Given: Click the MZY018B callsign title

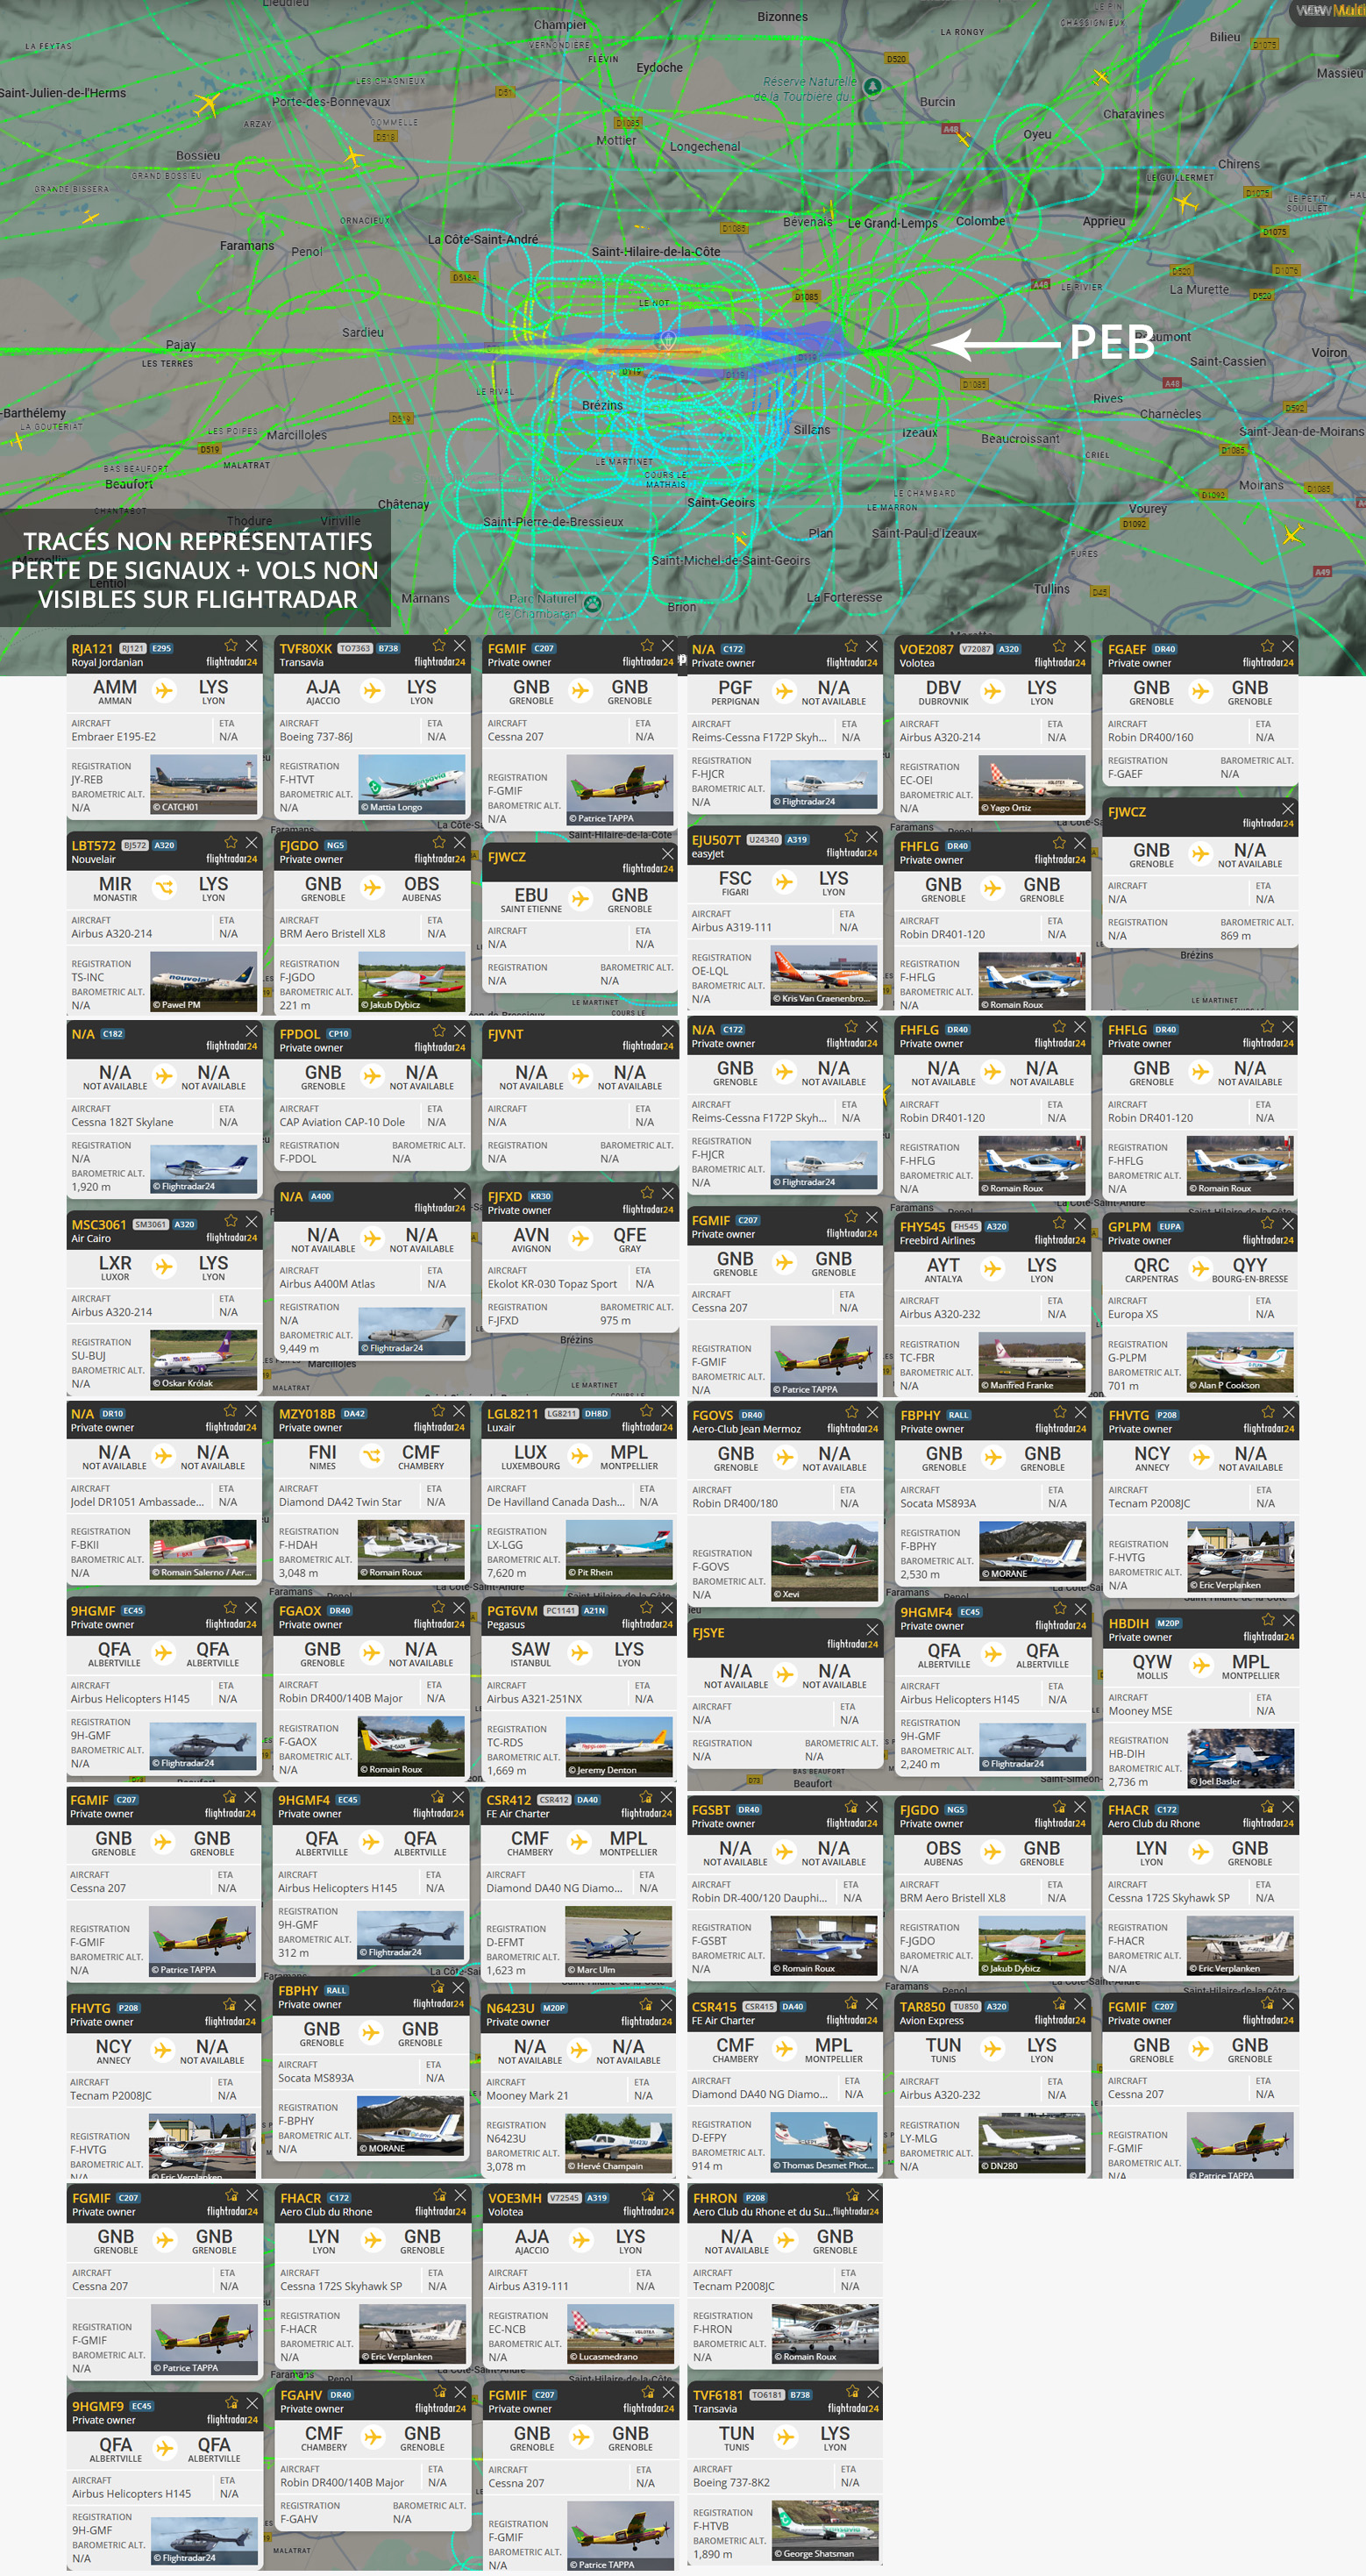Looking at the screenshot, I should click(x=307, y=1414).
